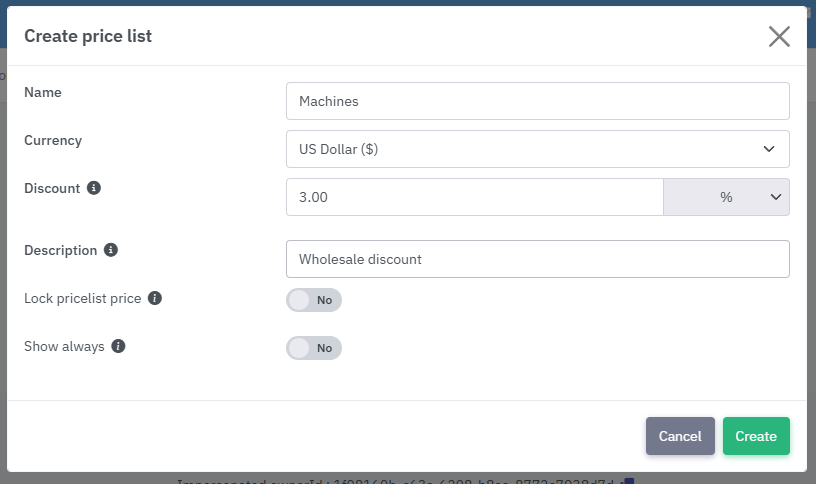Click the Show always info icon
This screenshot has width=816, height=484.
tap(118, 346)
